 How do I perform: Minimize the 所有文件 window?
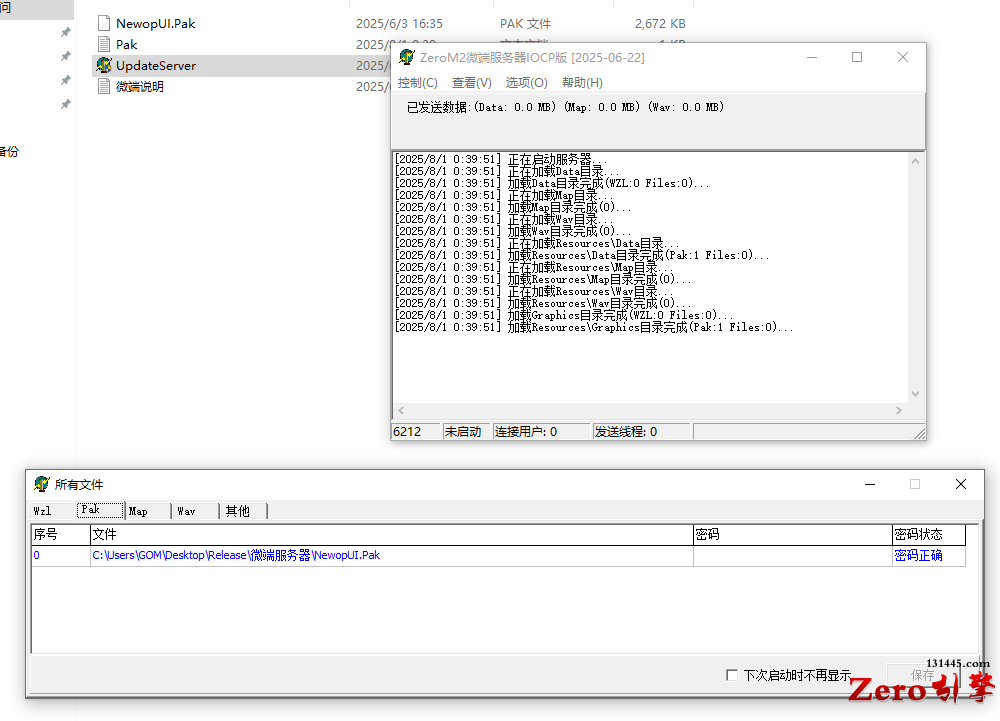click(870, 484)
